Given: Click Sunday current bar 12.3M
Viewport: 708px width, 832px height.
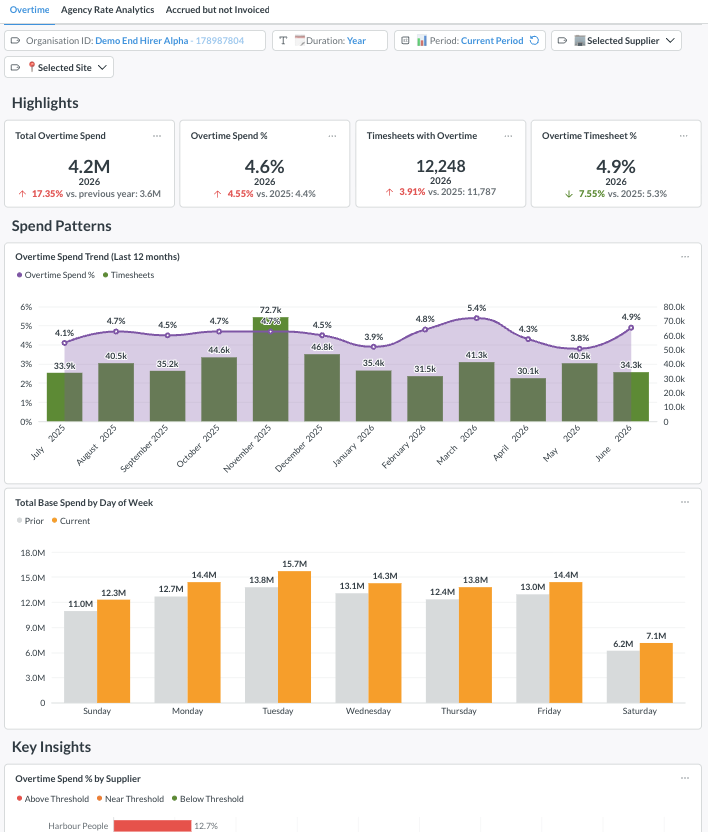Looking at the screenshot, I should 114,651.
